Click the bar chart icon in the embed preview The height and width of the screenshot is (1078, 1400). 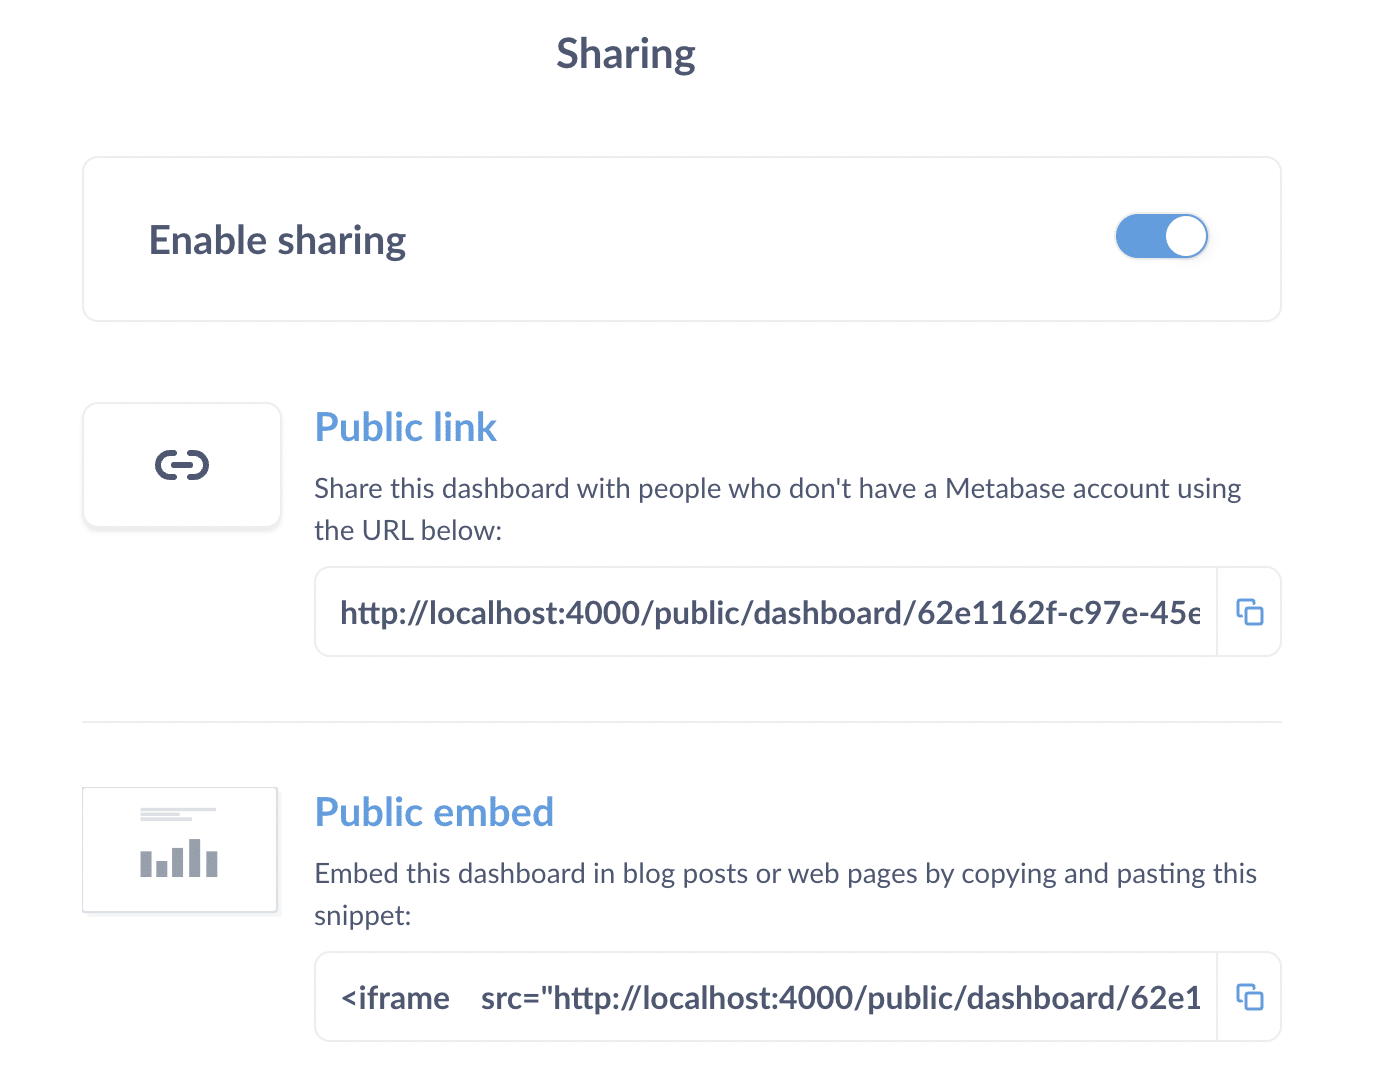[x=179, y=860]
